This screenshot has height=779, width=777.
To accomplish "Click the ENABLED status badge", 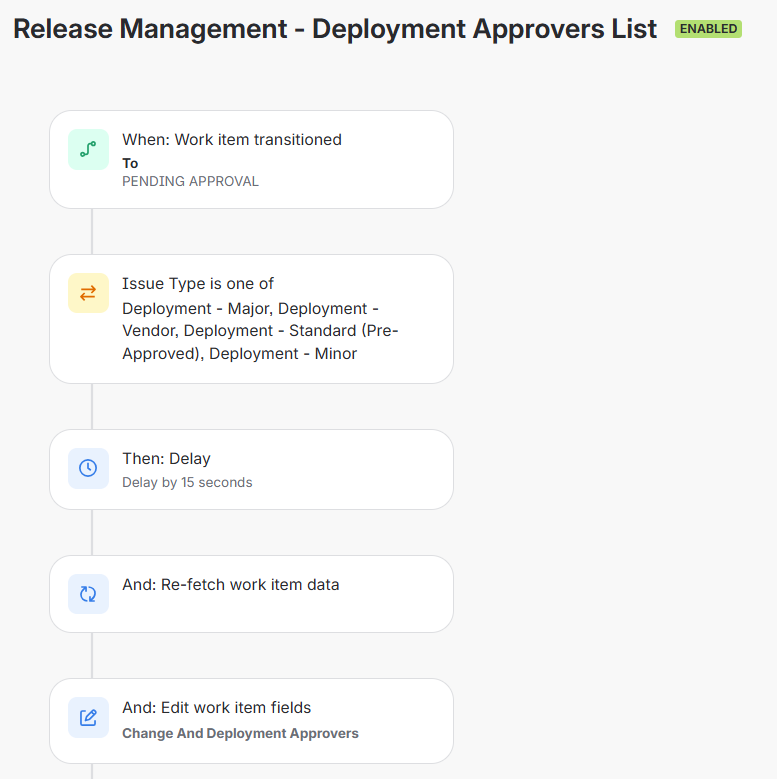I will [x=708, y=29].
